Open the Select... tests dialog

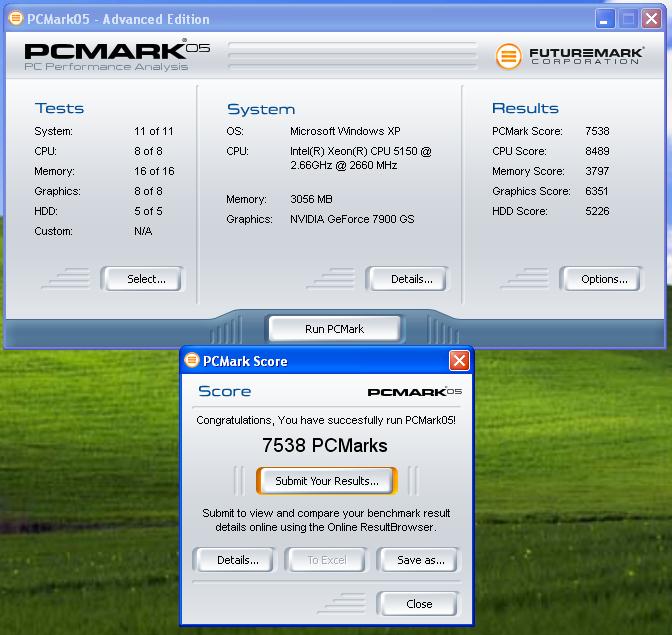[142, 279]
